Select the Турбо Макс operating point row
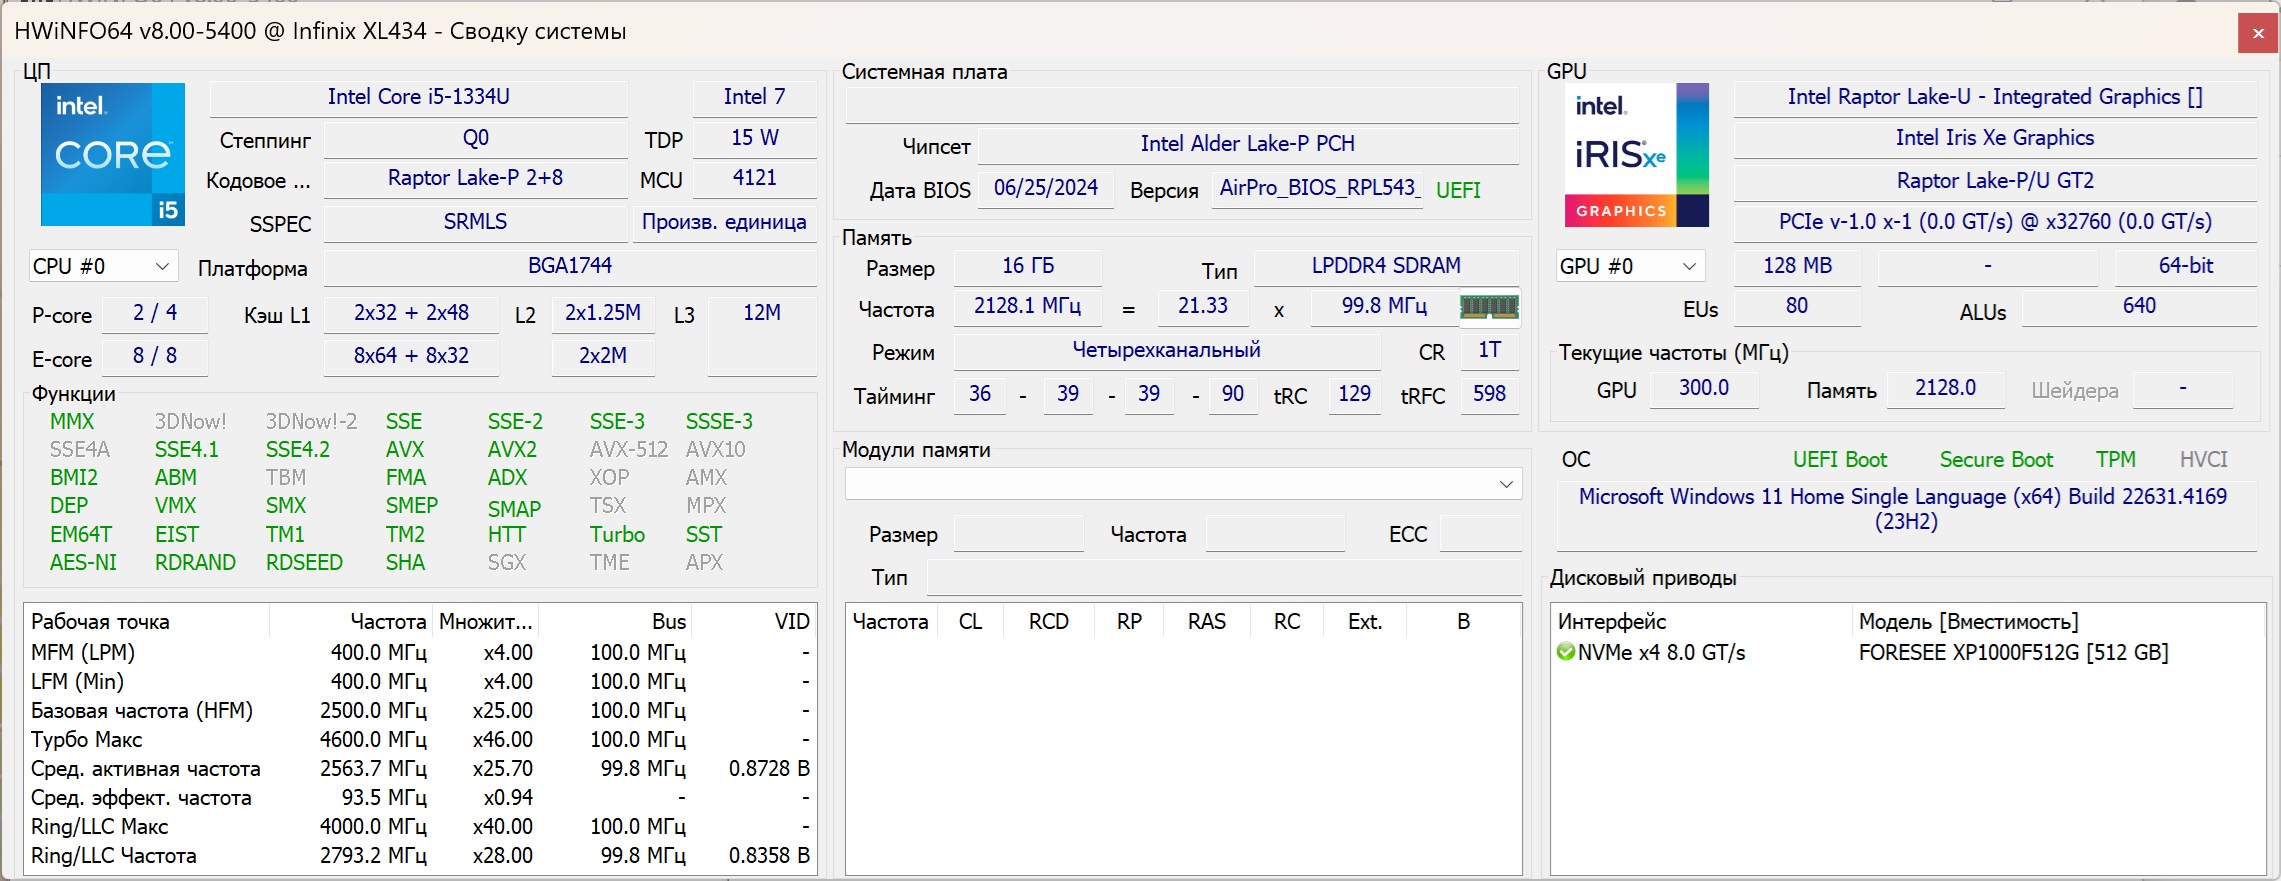 coord(87,739)
